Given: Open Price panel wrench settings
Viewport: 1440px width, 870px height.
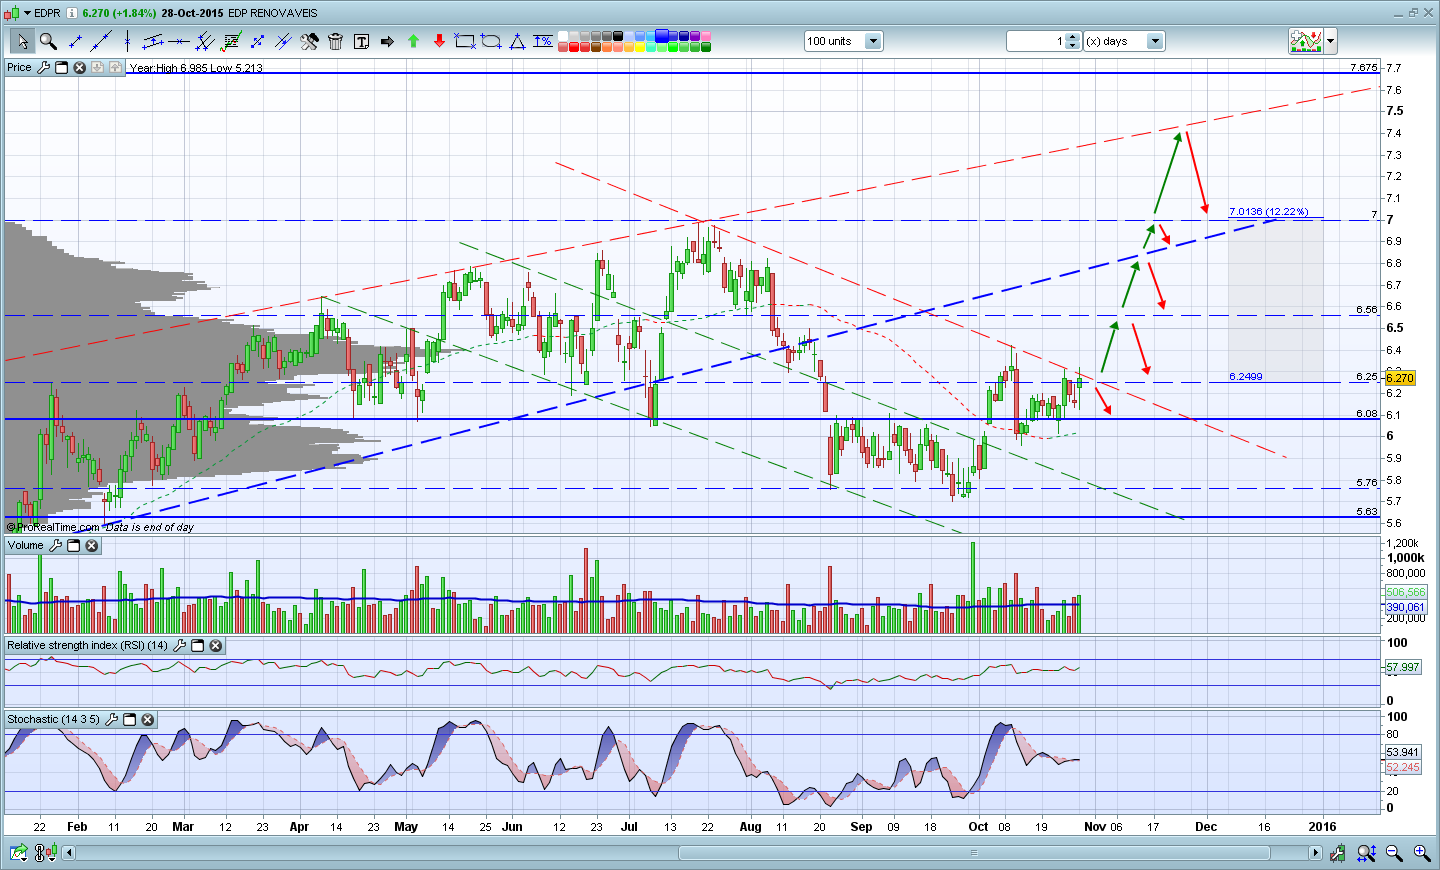Looking at the screenshot, I should pos(43,68).
